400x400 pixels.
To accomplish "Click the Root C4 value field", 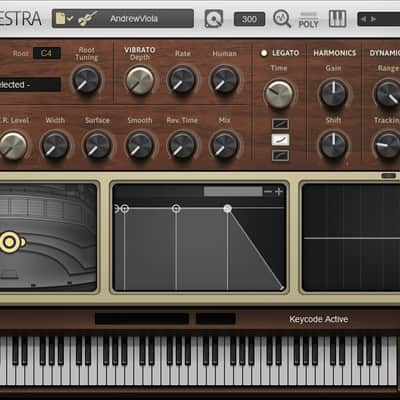I will point(47,53).
